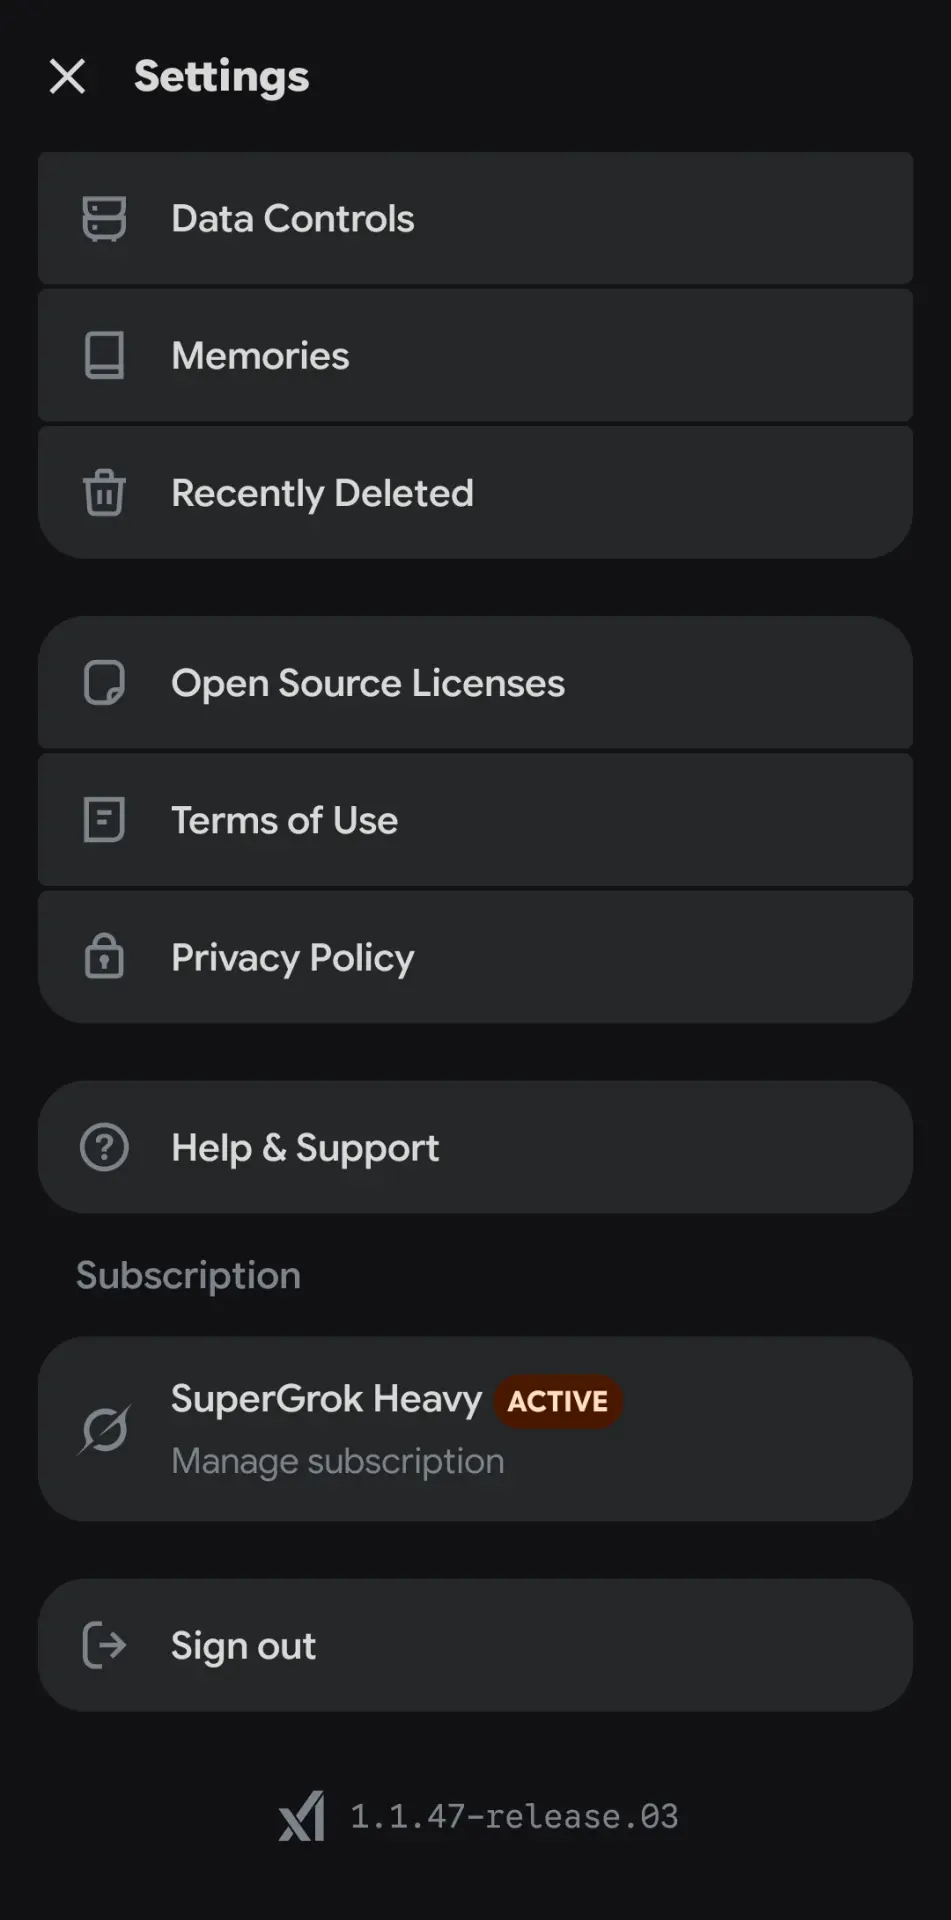Go to Recently Deleted

pos(475,492)
